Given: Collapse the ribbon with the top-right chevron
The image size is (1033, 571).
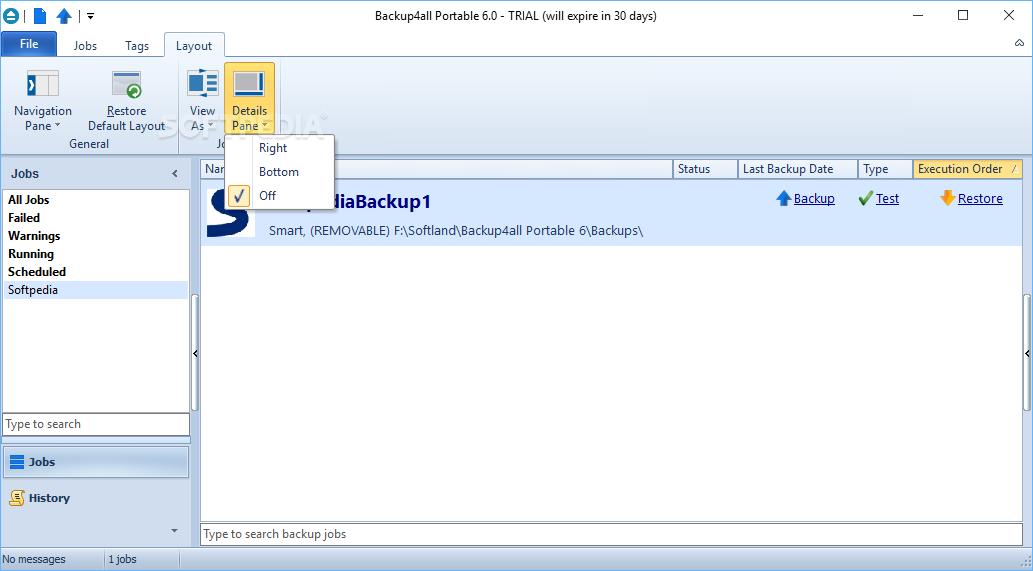Looking at the screenshot, I should [x=1019, y=43].
